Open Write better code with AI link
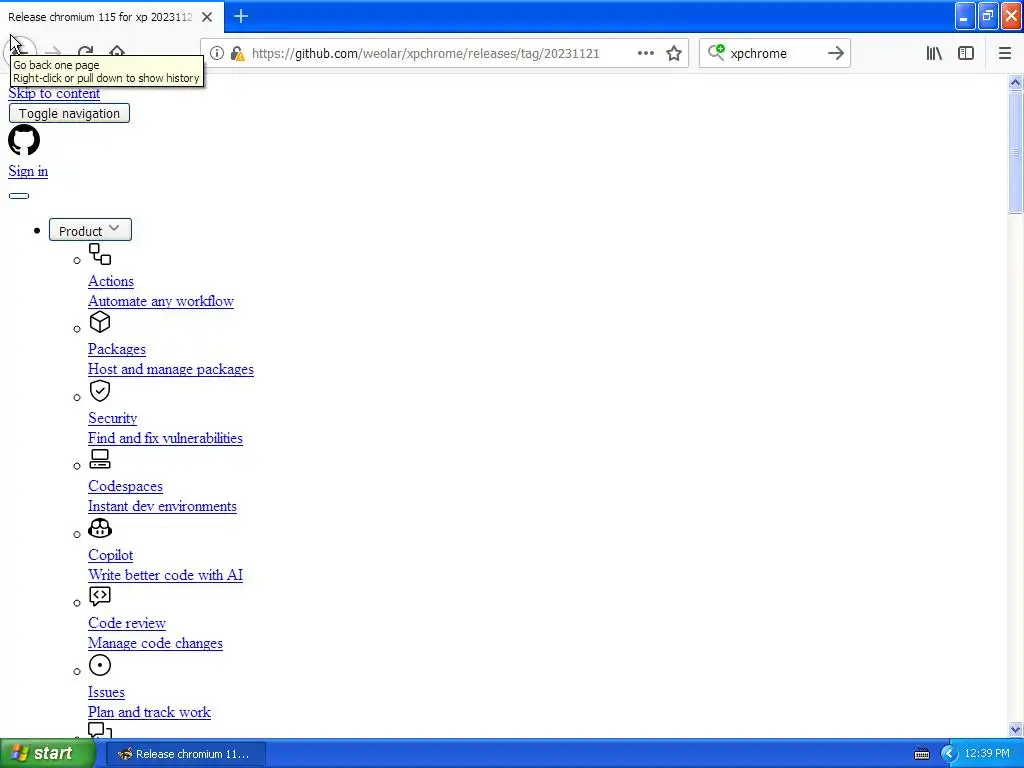The image size is (1024, 768). tap(165, 575)
